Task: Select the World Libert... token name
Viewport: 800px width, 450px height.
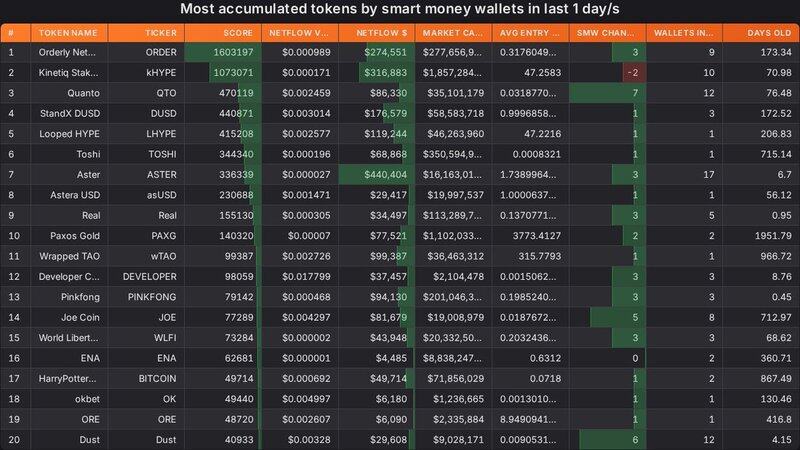Action: [68, 338]
